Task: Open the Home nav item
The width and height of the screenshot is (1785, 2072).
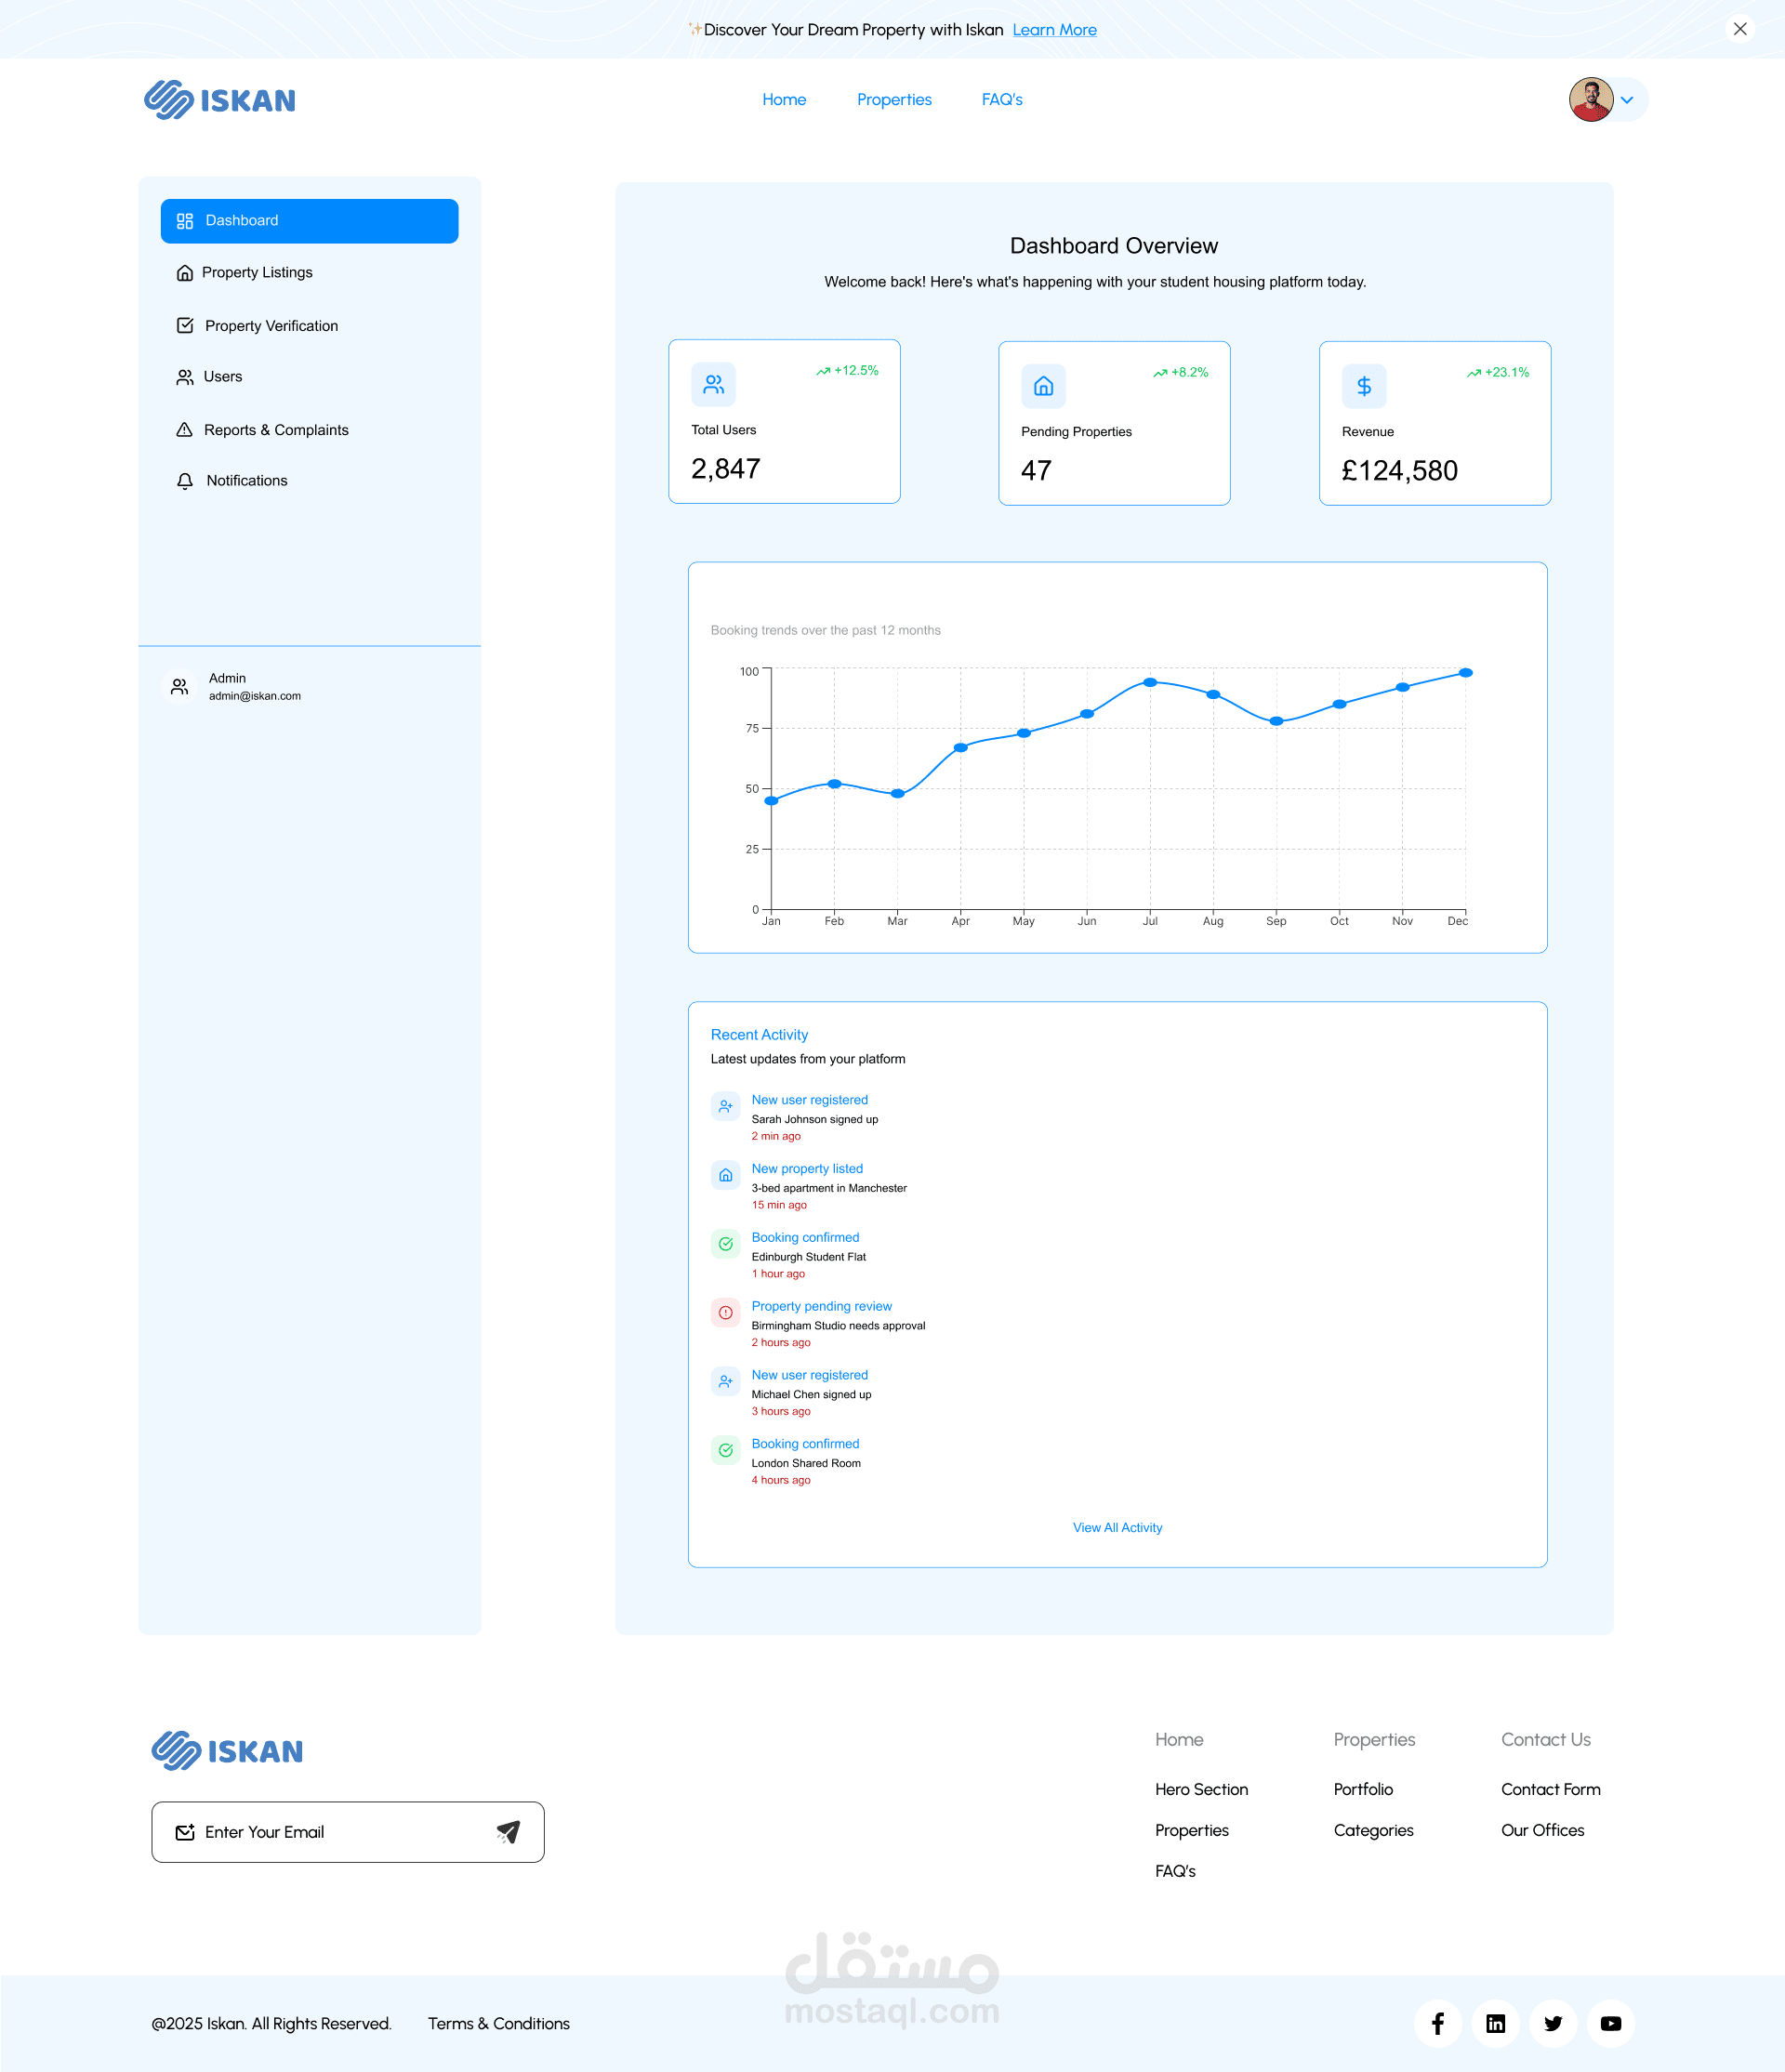Action: 784,100
